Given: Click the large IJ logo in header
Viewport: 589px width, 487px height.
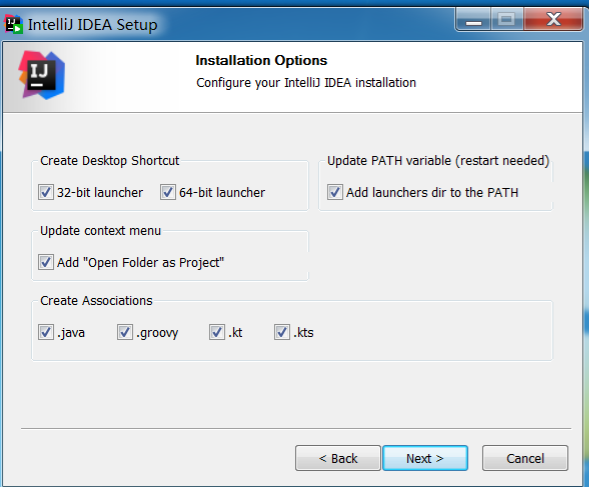Looking at the screenshot, I should pos(42,75).
